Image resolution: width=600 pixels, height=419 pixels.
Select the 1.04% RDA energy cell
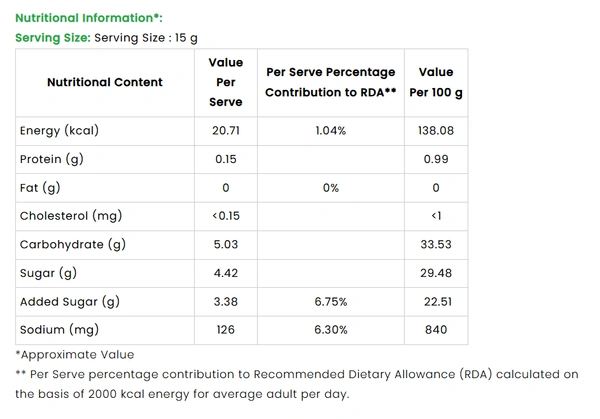[330, 131]
